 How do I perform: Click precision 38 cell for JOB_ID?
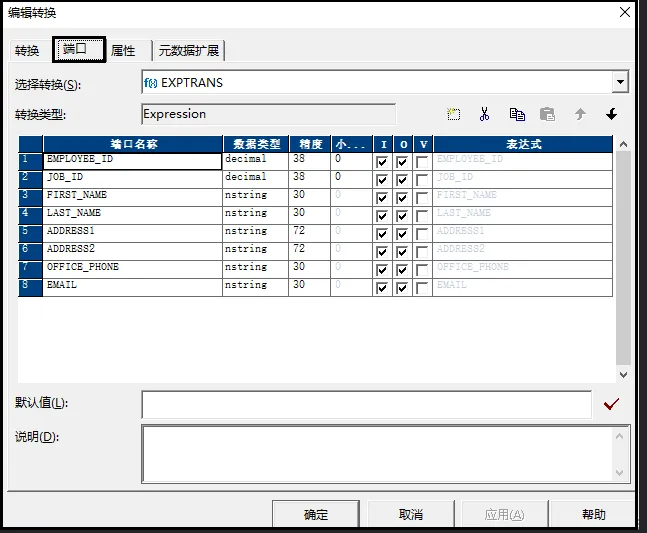(310, 179)
